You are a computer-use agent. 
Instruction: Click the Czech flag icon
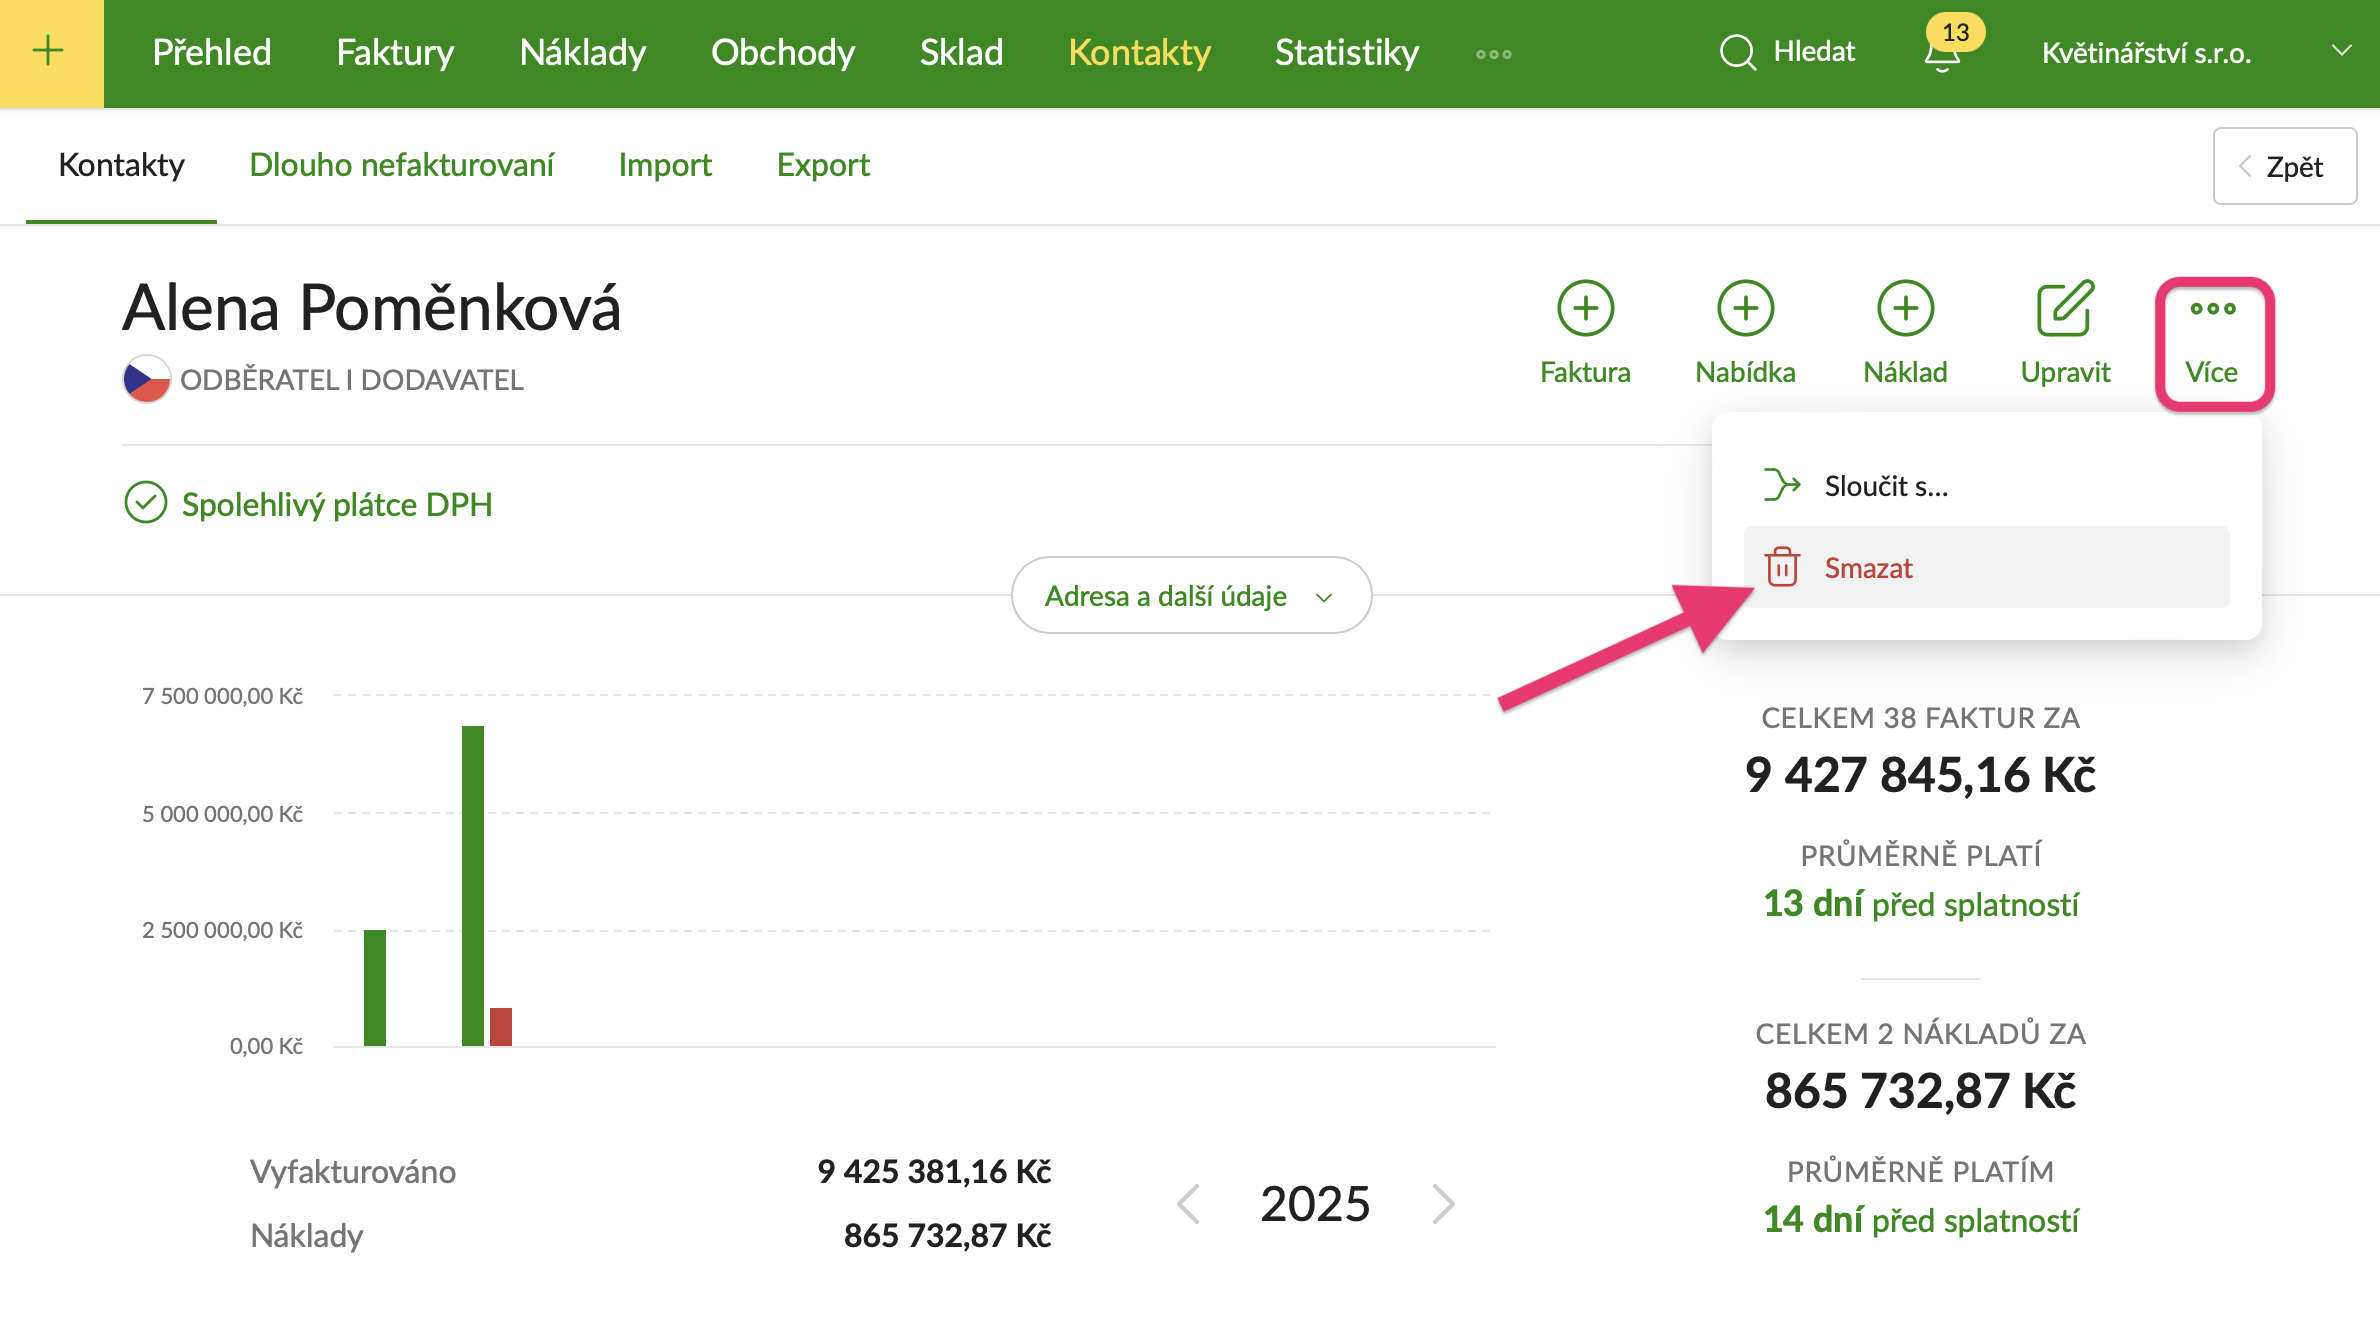(x=146, y=379)
